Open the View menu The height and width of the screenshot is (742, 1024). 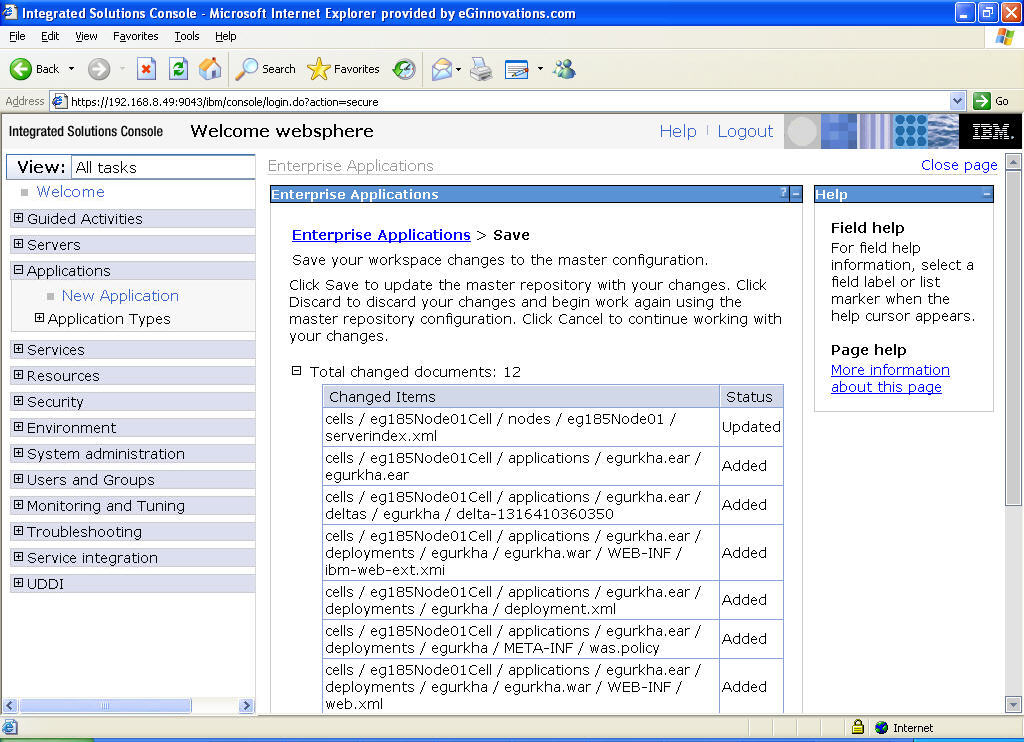[86, 37]
